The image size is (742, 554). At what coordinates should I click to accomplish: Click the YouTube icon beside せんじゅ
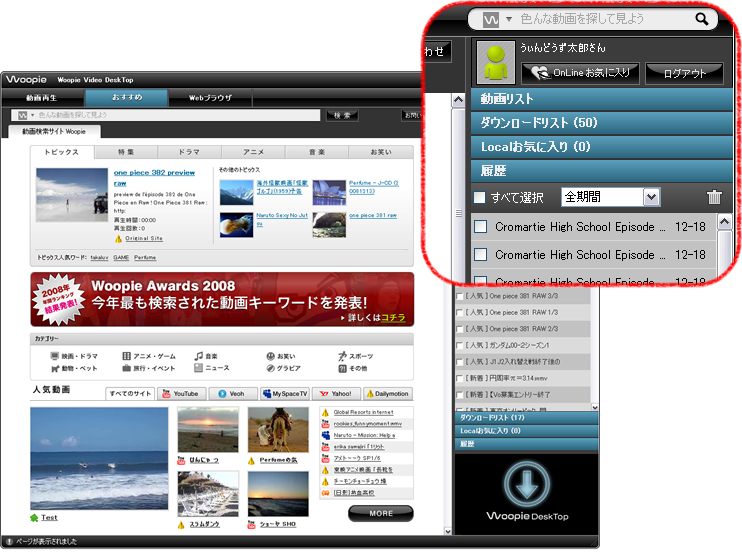tap(181, 460)
